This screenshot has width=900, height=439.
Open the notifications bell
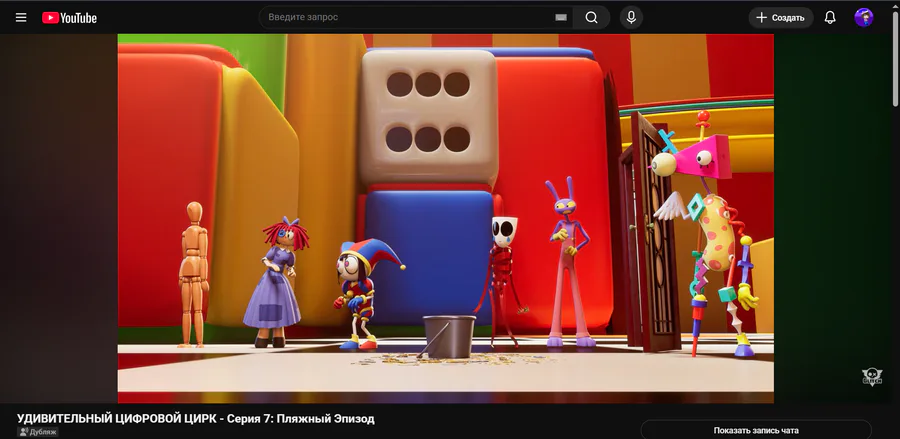830,17
